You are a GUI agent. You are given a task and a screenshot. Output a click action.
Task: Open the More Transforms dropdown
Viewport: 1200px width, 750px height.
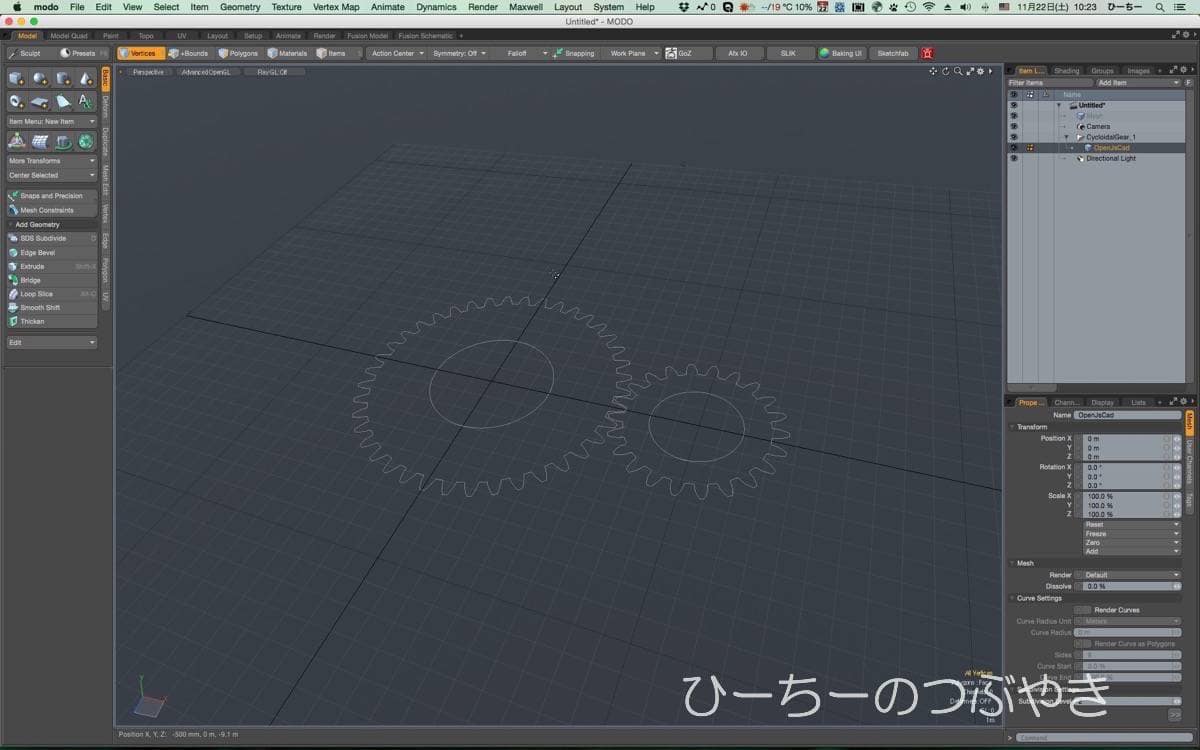pyautogui.click(x=51, y=161)
